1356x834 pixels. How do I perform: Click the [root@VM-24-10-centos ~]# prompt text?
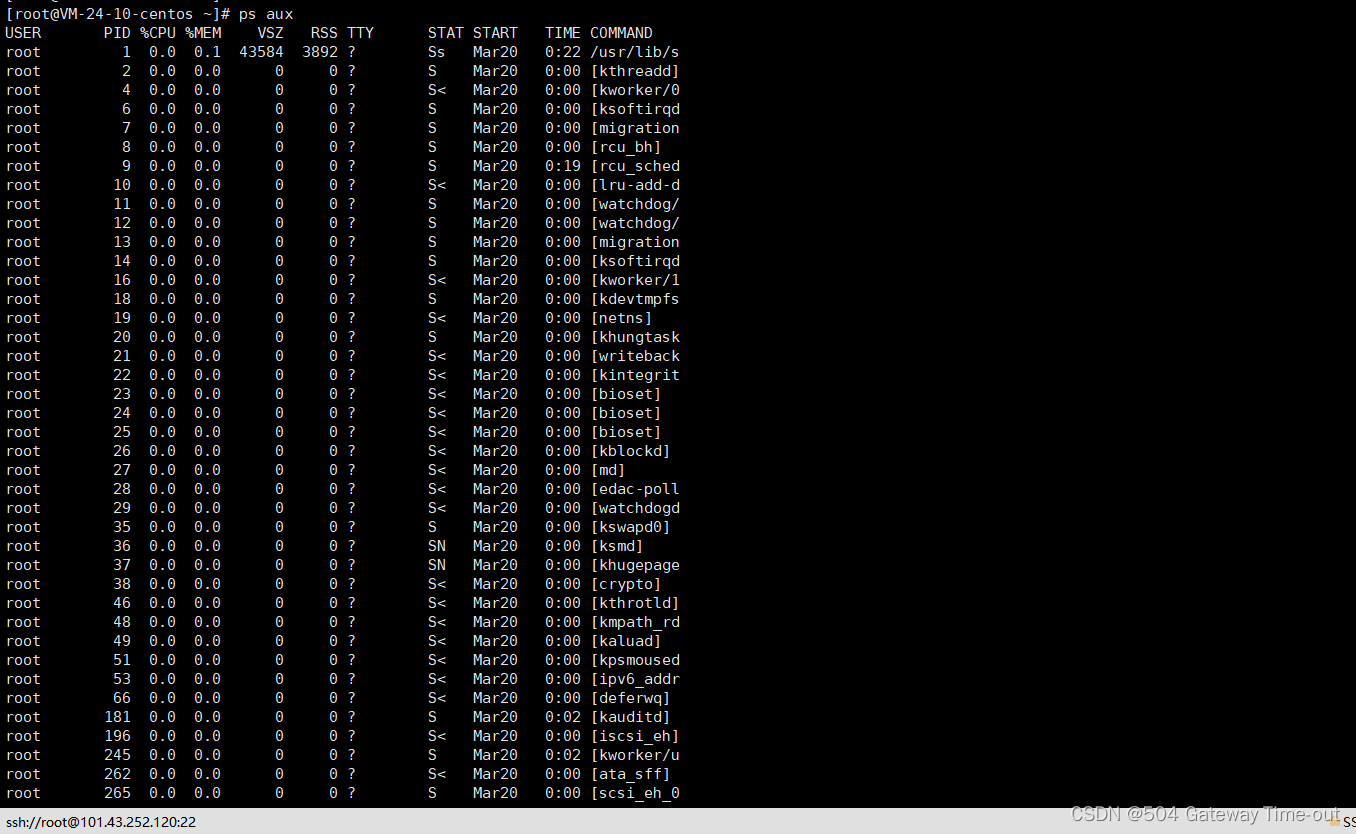[118, 14]
